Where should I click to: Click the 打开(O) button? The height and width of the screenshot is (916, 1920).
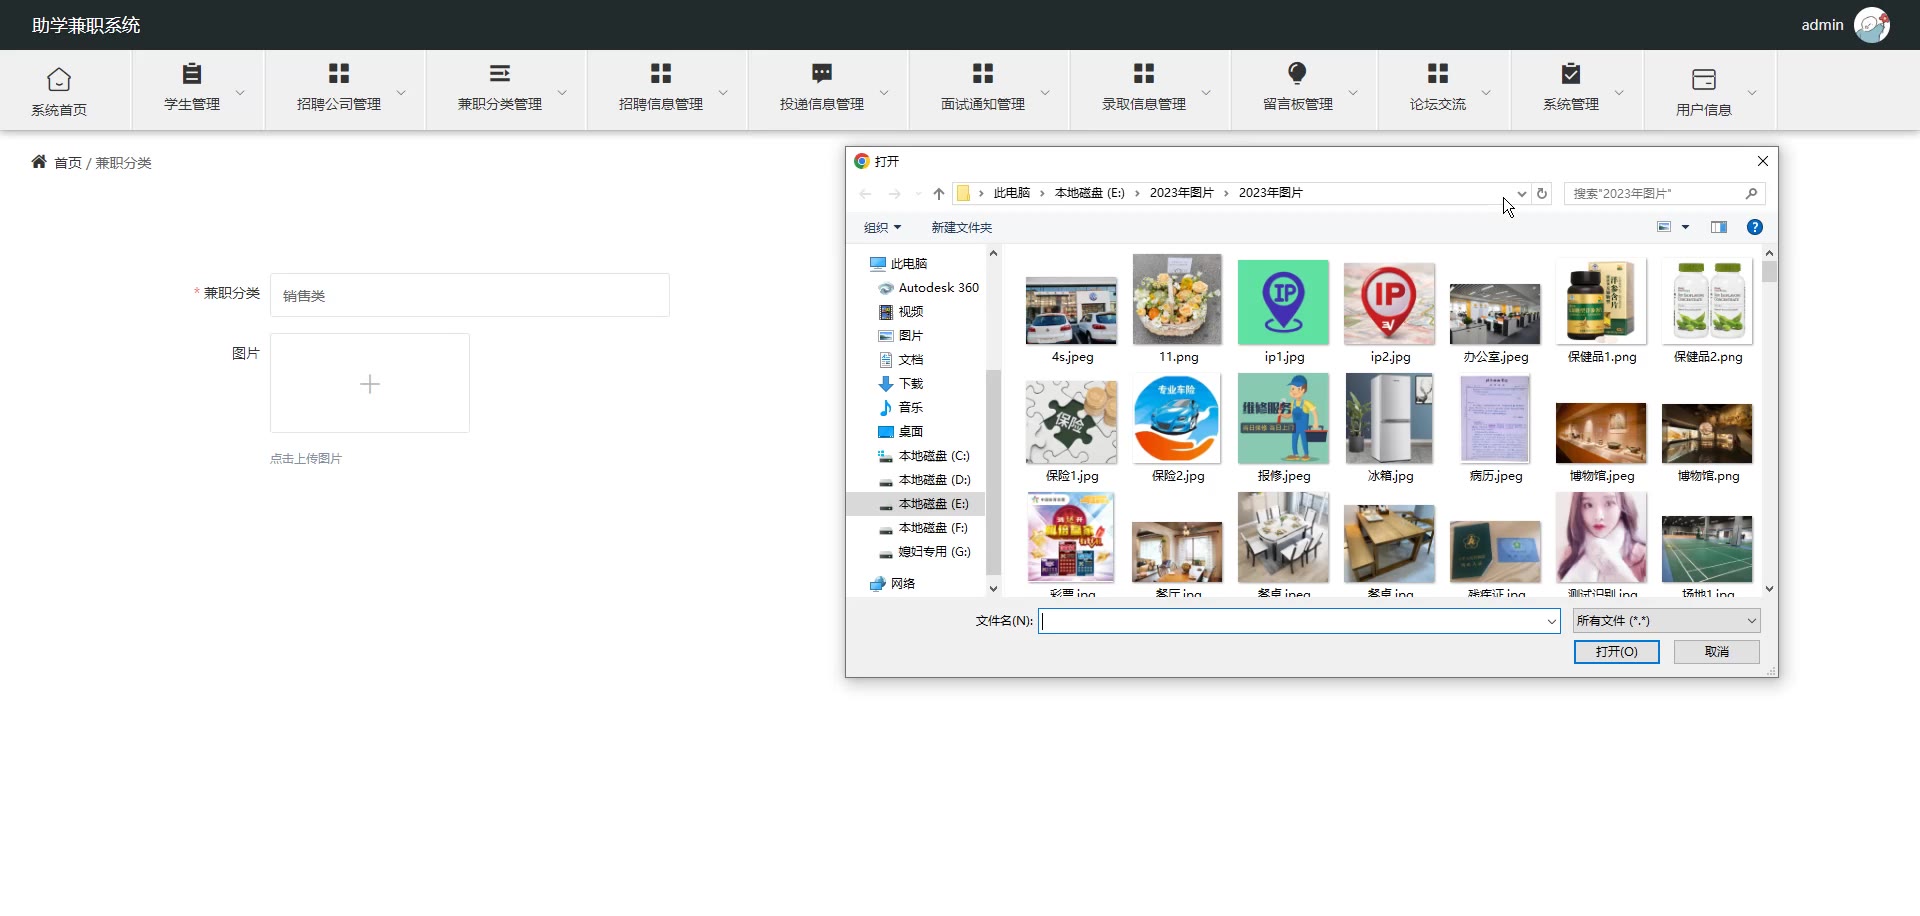coord(1617,652)
